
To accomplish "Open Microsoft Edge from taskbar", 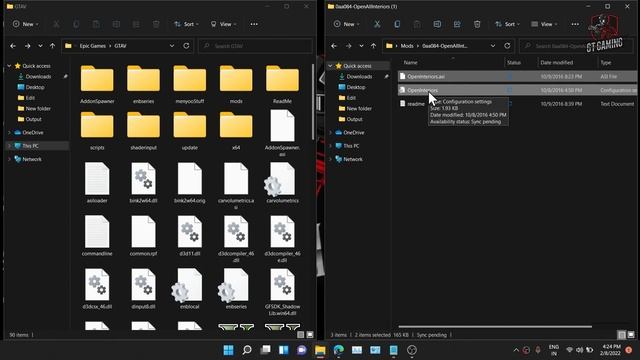I will (338, 350).
